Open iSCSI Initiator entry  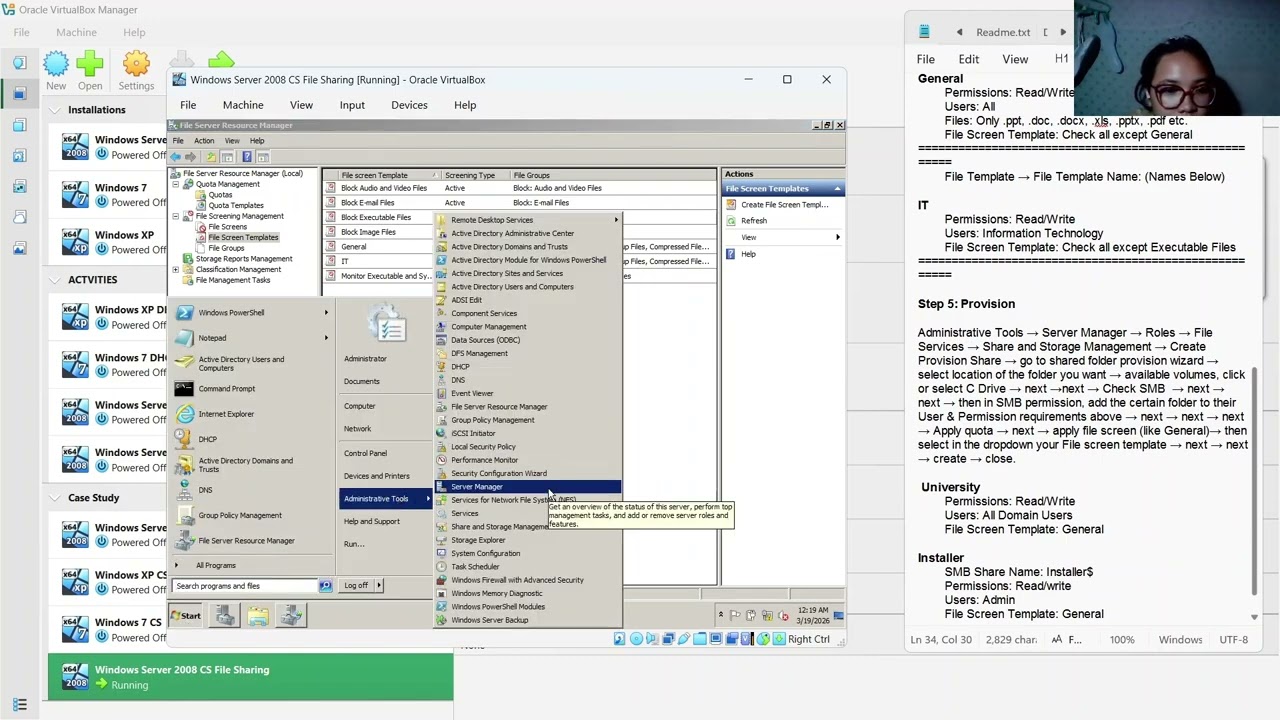point(527,433)
